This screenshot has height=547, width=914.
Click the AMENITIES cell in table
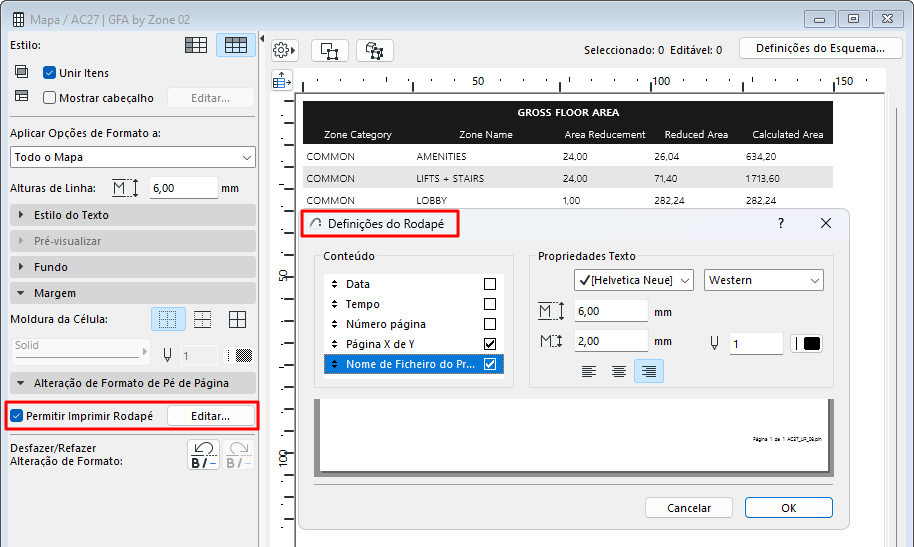click(x=441, y=156)
